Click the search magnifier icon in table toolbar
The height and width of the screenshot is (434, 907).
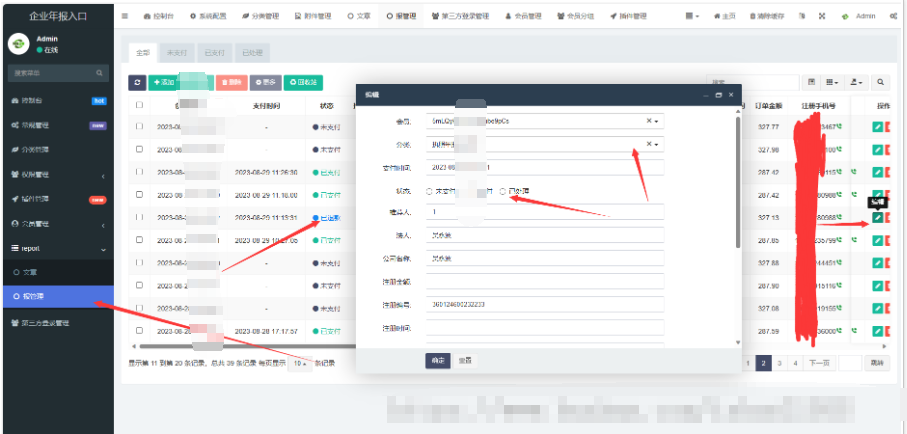pos(881,82)
